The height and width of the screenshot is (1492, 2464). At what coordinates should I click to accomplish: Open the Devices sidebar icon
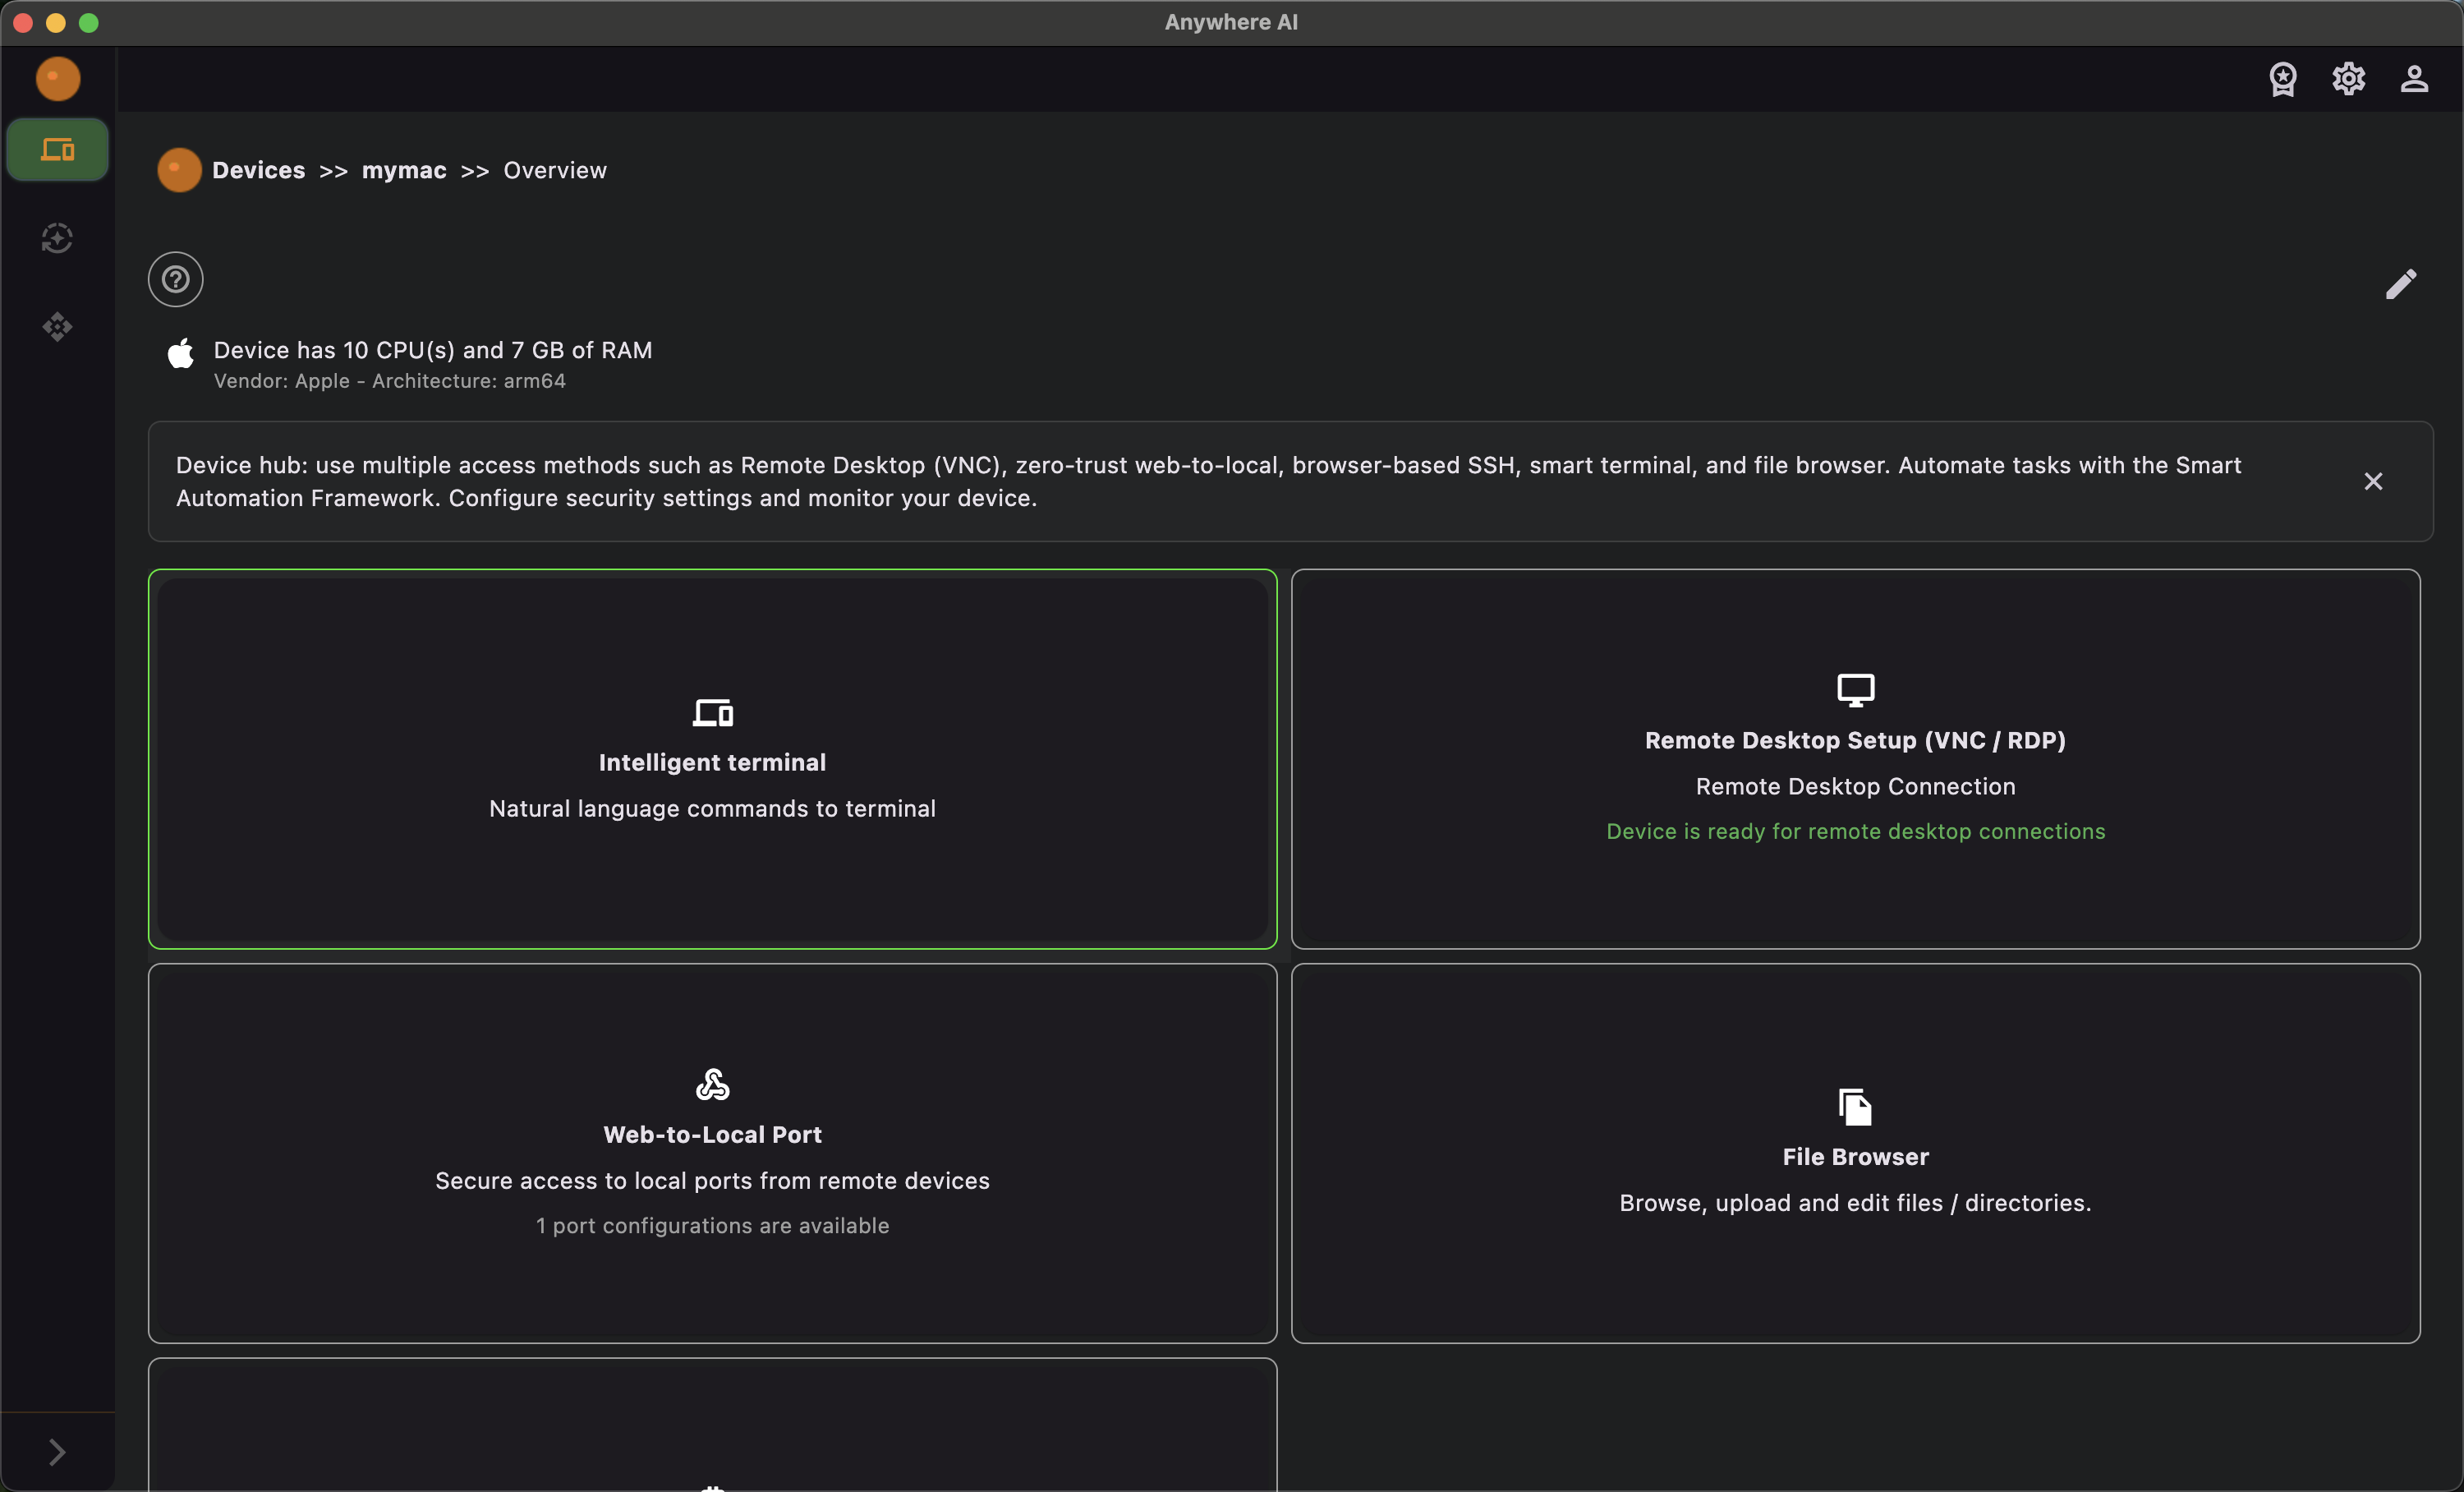pyautogui.click(x=58, y=150)
